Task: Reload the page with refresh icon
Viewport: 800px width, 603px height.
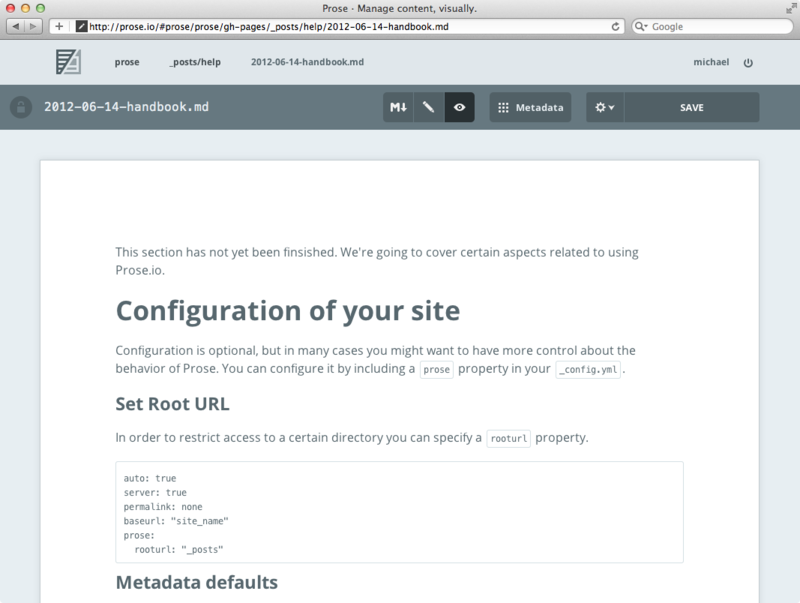Action: tap(615, 27)
